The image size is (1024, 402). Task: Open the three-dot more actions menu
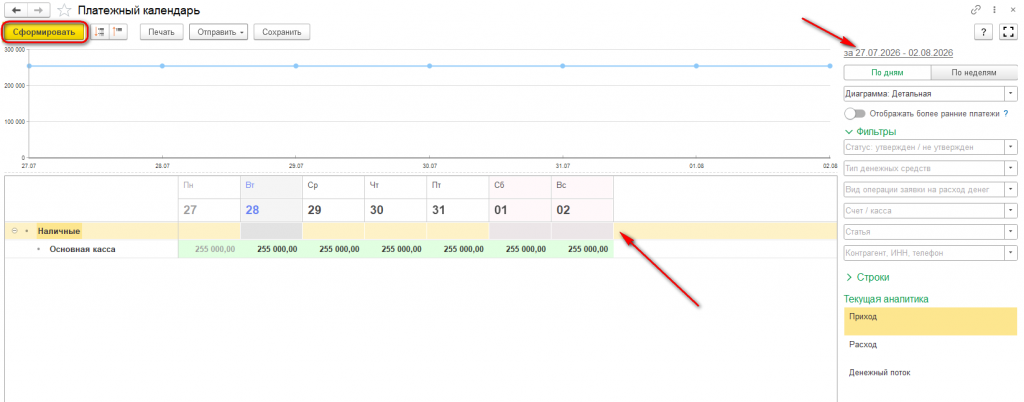[x=995, y=10]
